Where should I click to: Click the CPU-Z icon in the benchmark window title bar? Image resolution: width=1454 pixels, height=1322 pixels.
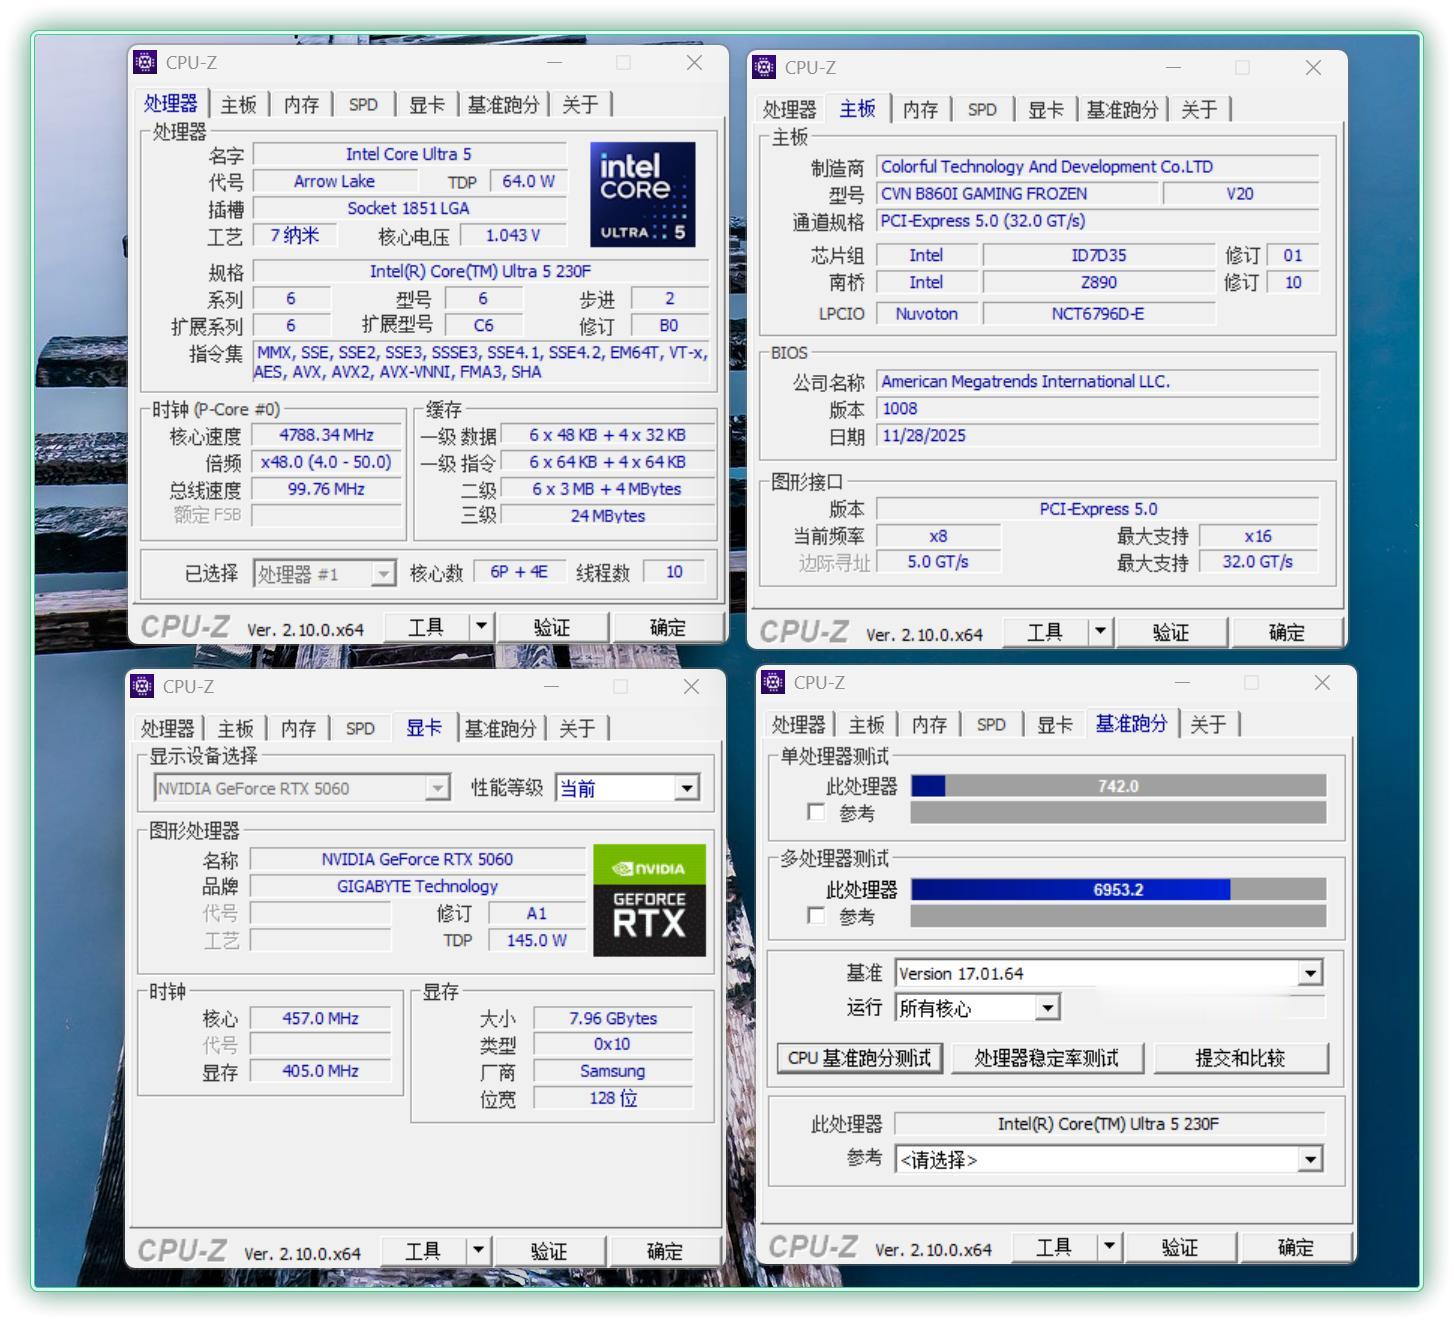pos(773,682)
